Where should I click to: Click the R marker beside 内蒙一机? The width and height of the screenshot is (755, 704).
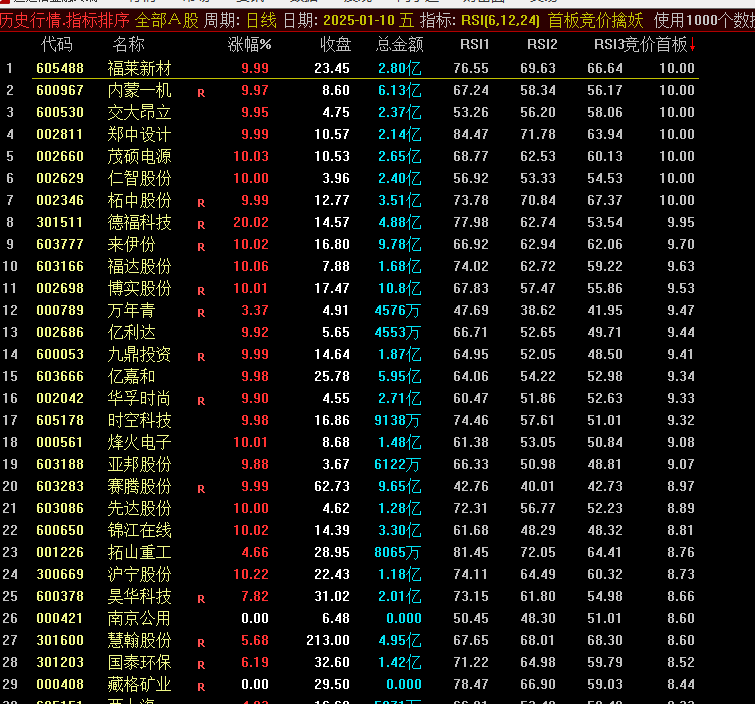(201, 92)
